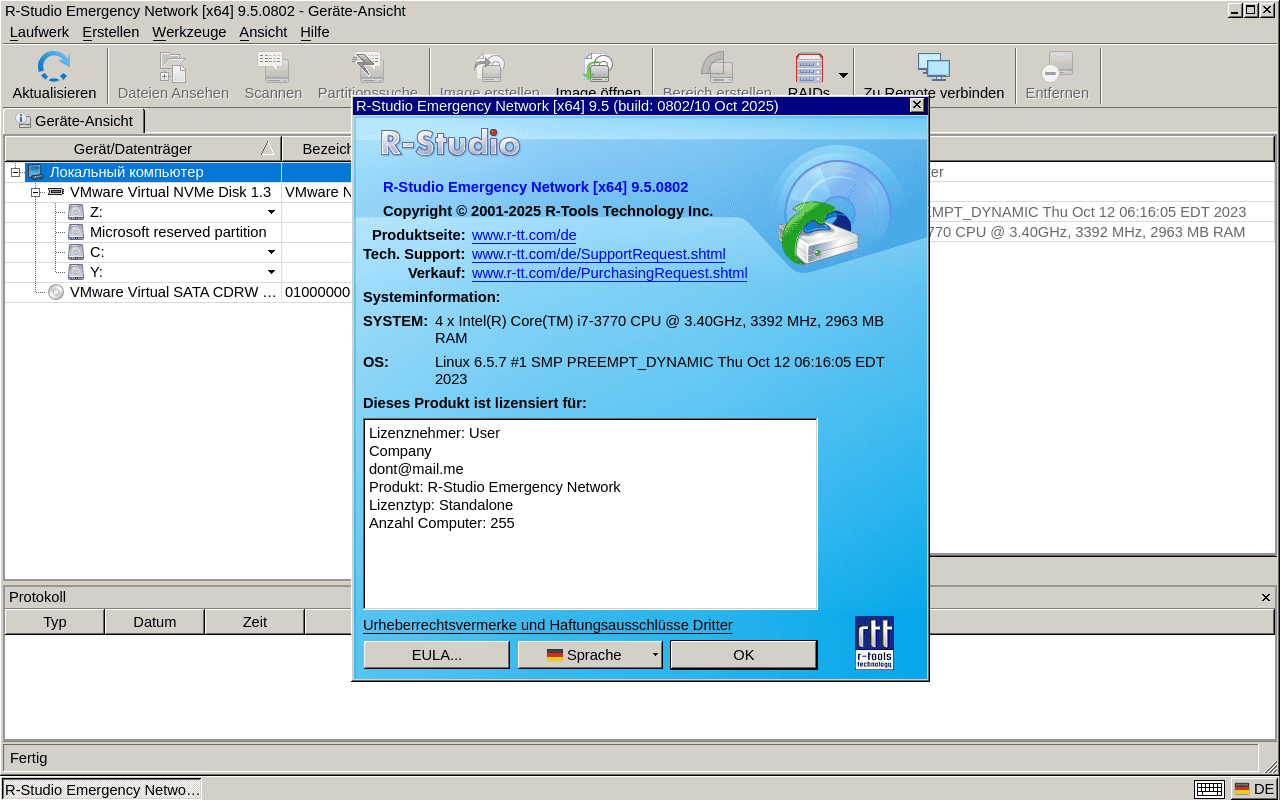Open the dropdown arrow next to drive C:
1280x800 pixels.
(x=270, y=252)
